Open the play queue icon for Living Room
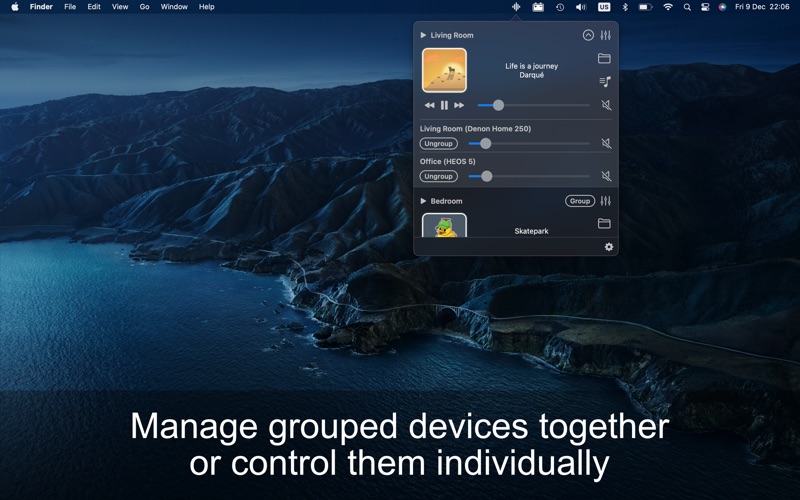 coord(605,81)
